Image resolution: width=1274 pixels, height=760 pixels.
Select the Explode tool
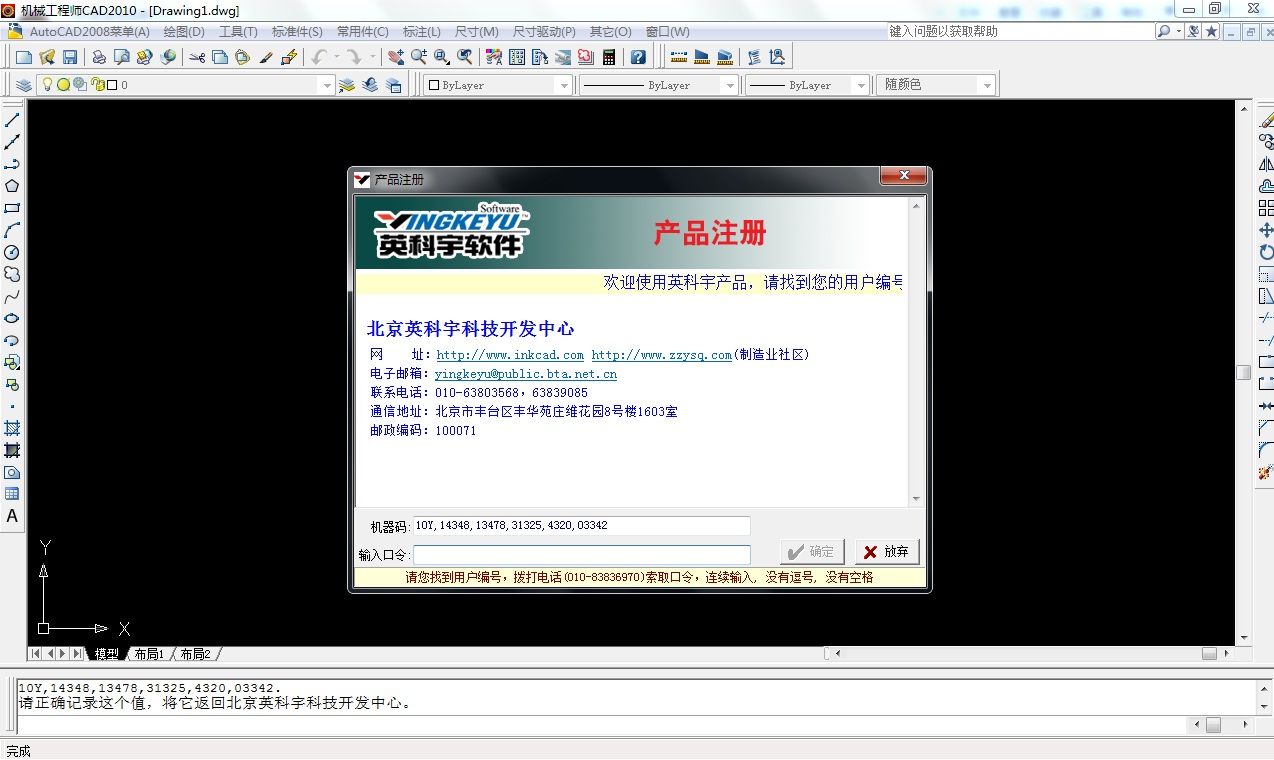(x=1266, y=472)
